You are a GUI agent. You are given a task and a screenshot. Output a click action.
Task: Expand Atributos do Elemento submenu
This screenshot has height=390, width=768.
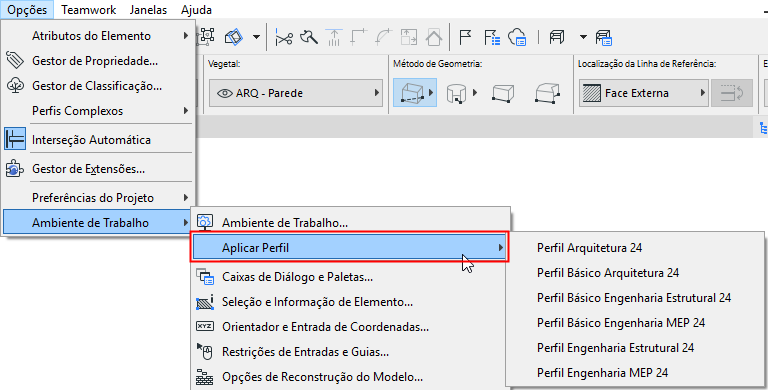tap(186, 36)
